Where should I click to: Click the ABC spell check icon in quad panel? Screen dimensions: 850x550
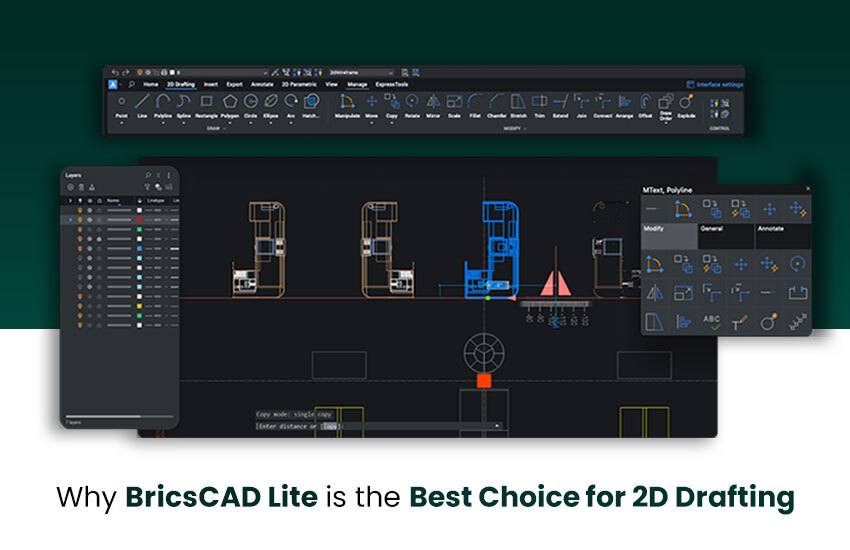pyautogui.click(x=711, y=322)
